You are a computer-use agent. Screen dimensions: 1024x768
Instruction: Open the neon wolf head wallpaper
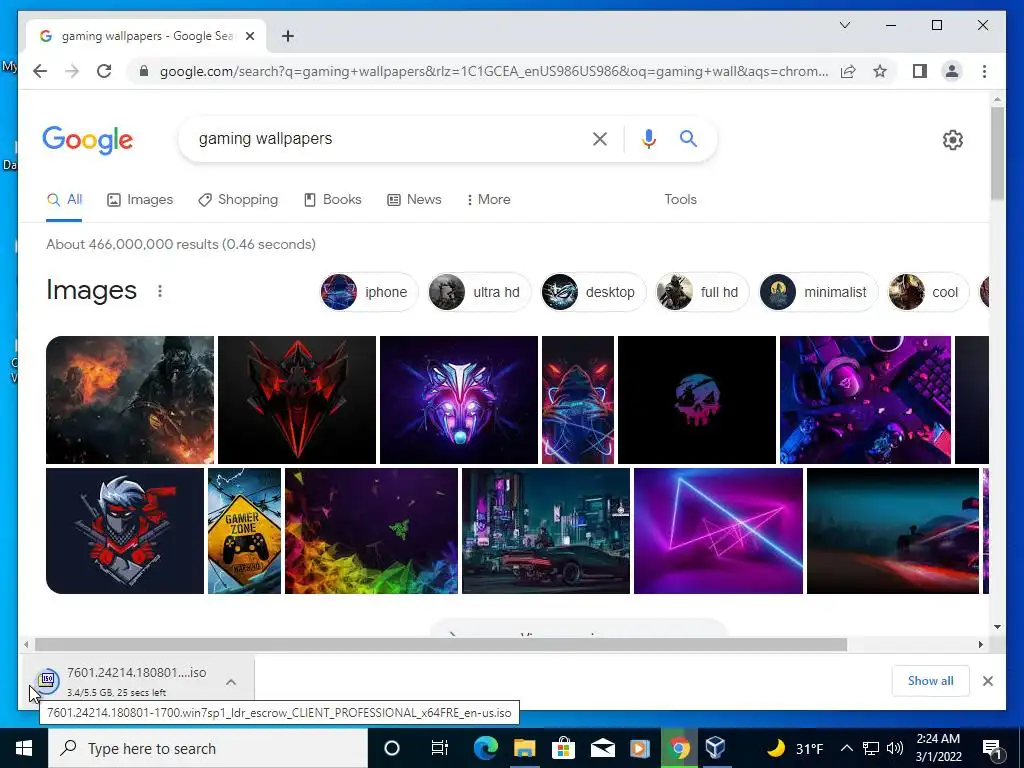[x=458, y=400]
